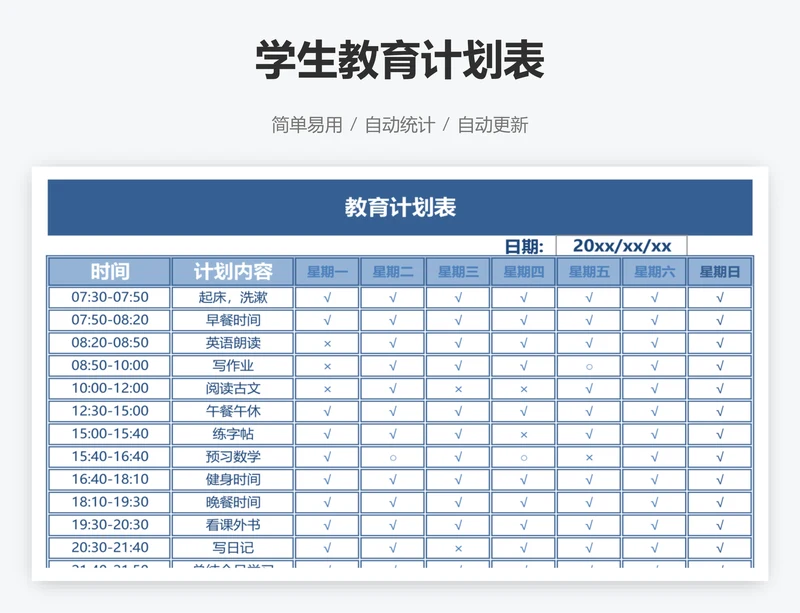The height and width of the screenshot is (613, 800).
Task: Select the 计划内容 column header
Action: coord(233,272)
